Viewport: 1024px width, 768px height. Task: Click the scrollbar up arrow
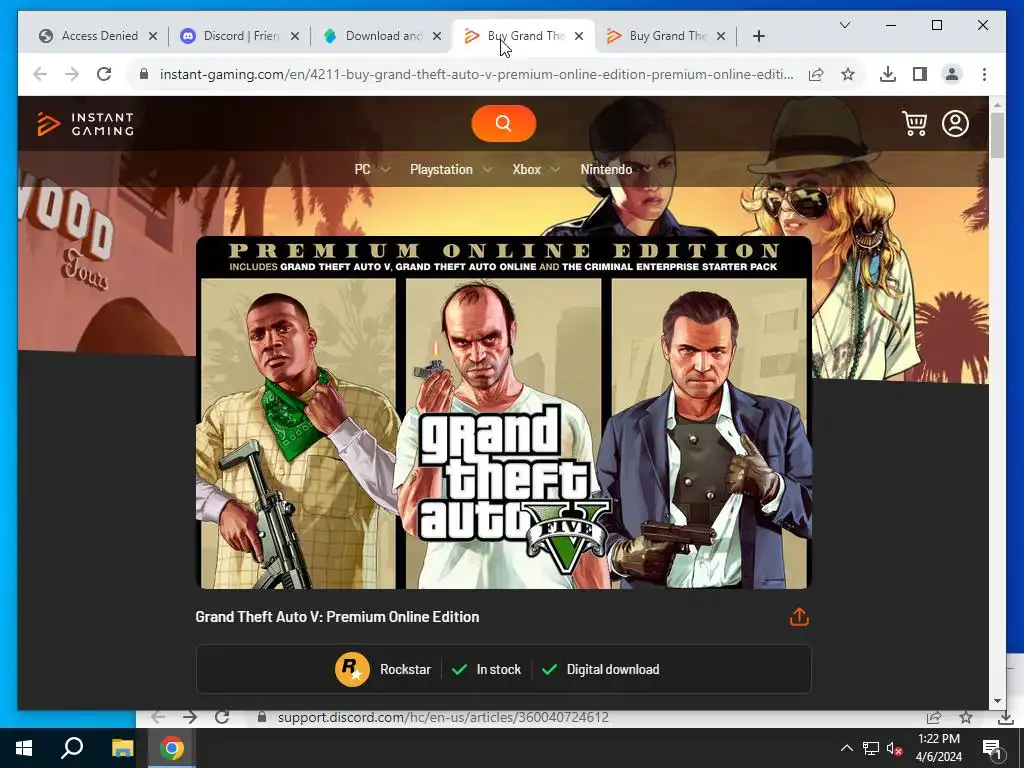point(997,104)
